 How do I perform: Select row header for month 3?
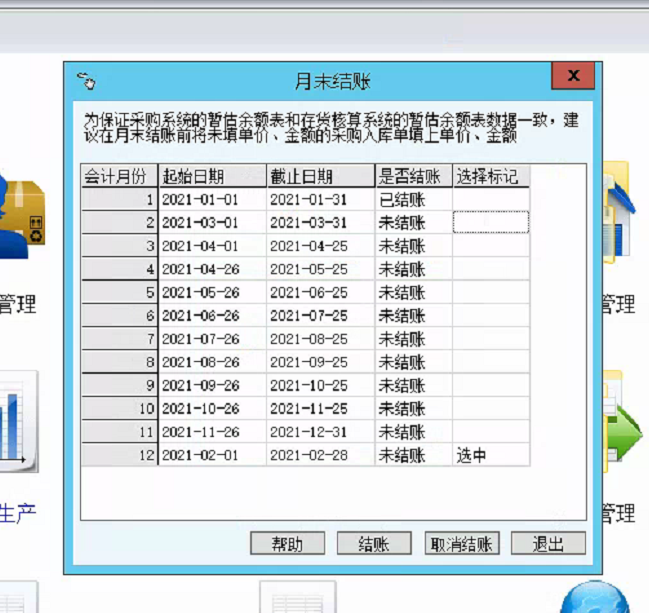(x=119, y=246)
